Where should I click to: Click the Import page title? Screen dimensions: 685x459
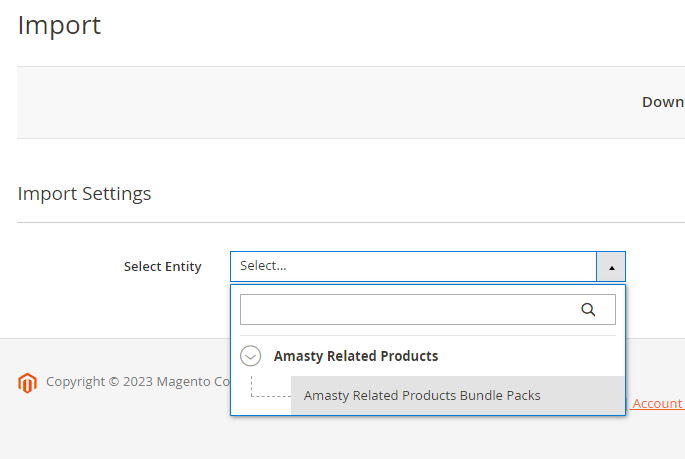(x=59, y=25)
